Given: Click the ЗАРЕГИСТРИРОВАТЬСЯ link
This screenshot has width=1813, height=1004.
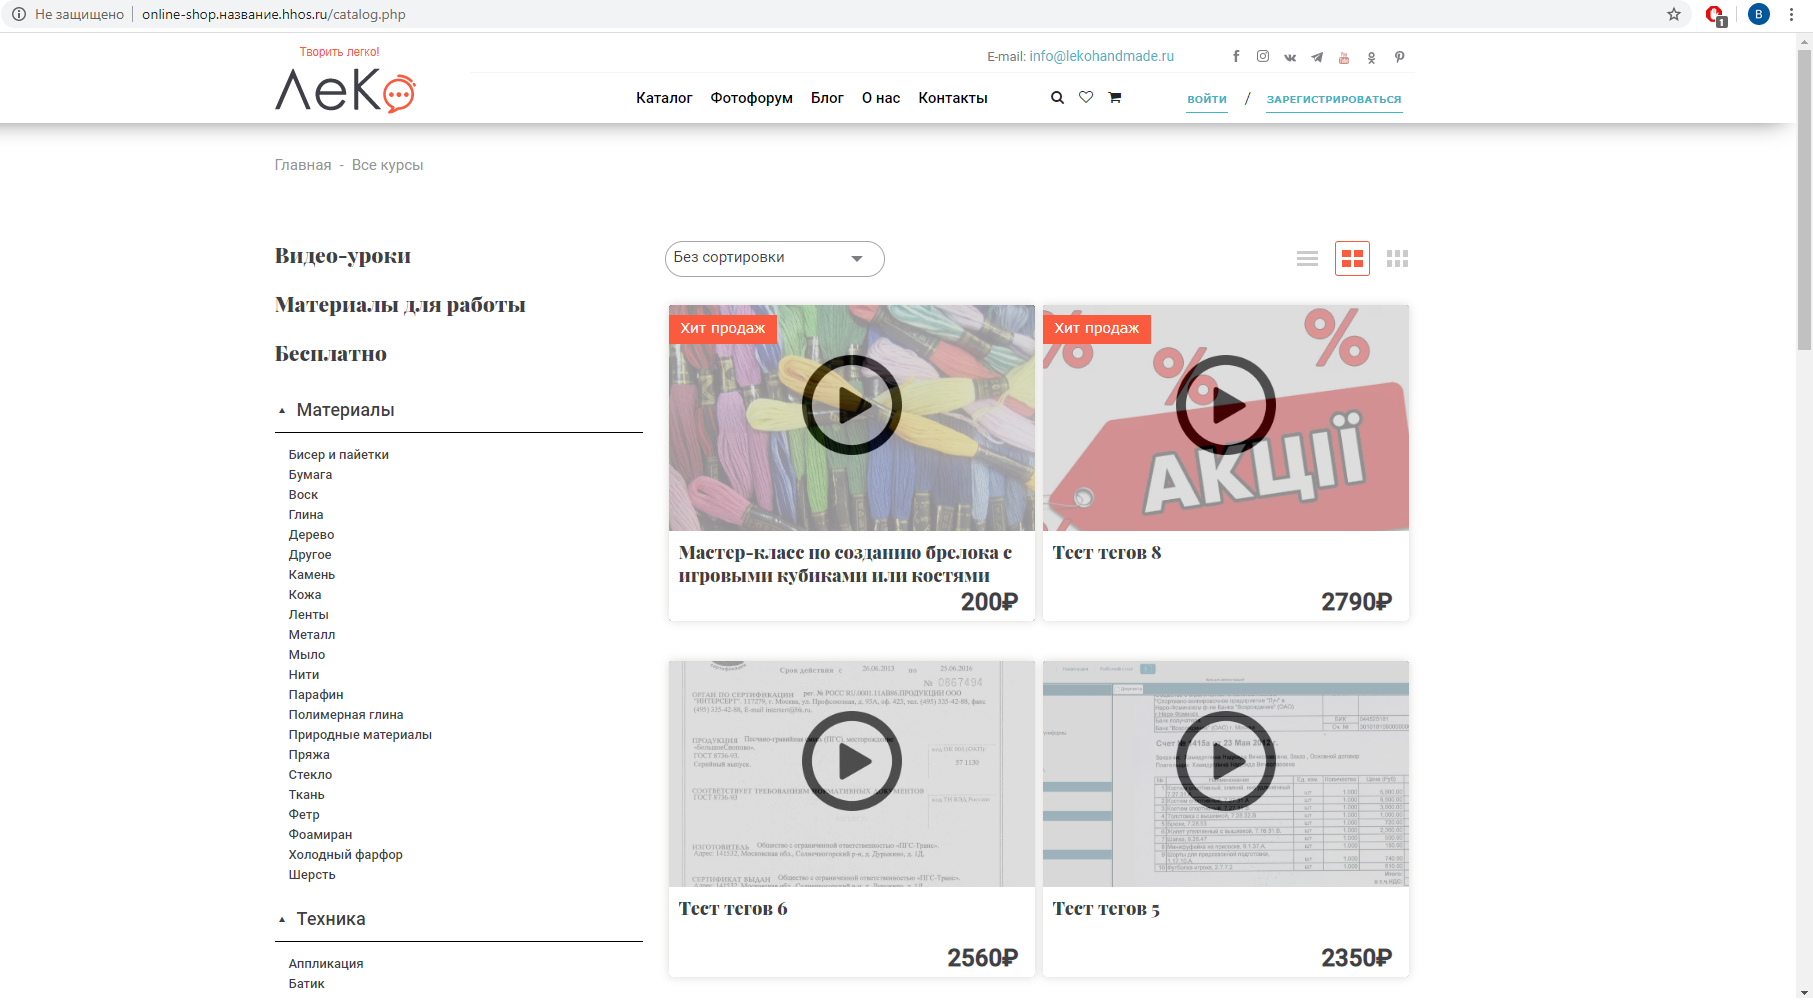Looking at the screenshot, I should pyautogui.click(x=1334, y=99).
